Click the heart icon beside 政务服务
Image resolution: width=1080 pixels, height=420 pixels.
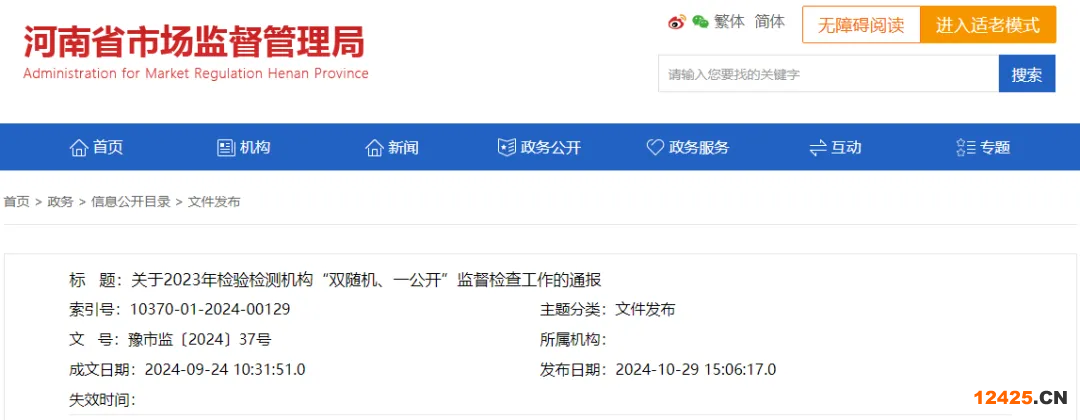[655, 148]
